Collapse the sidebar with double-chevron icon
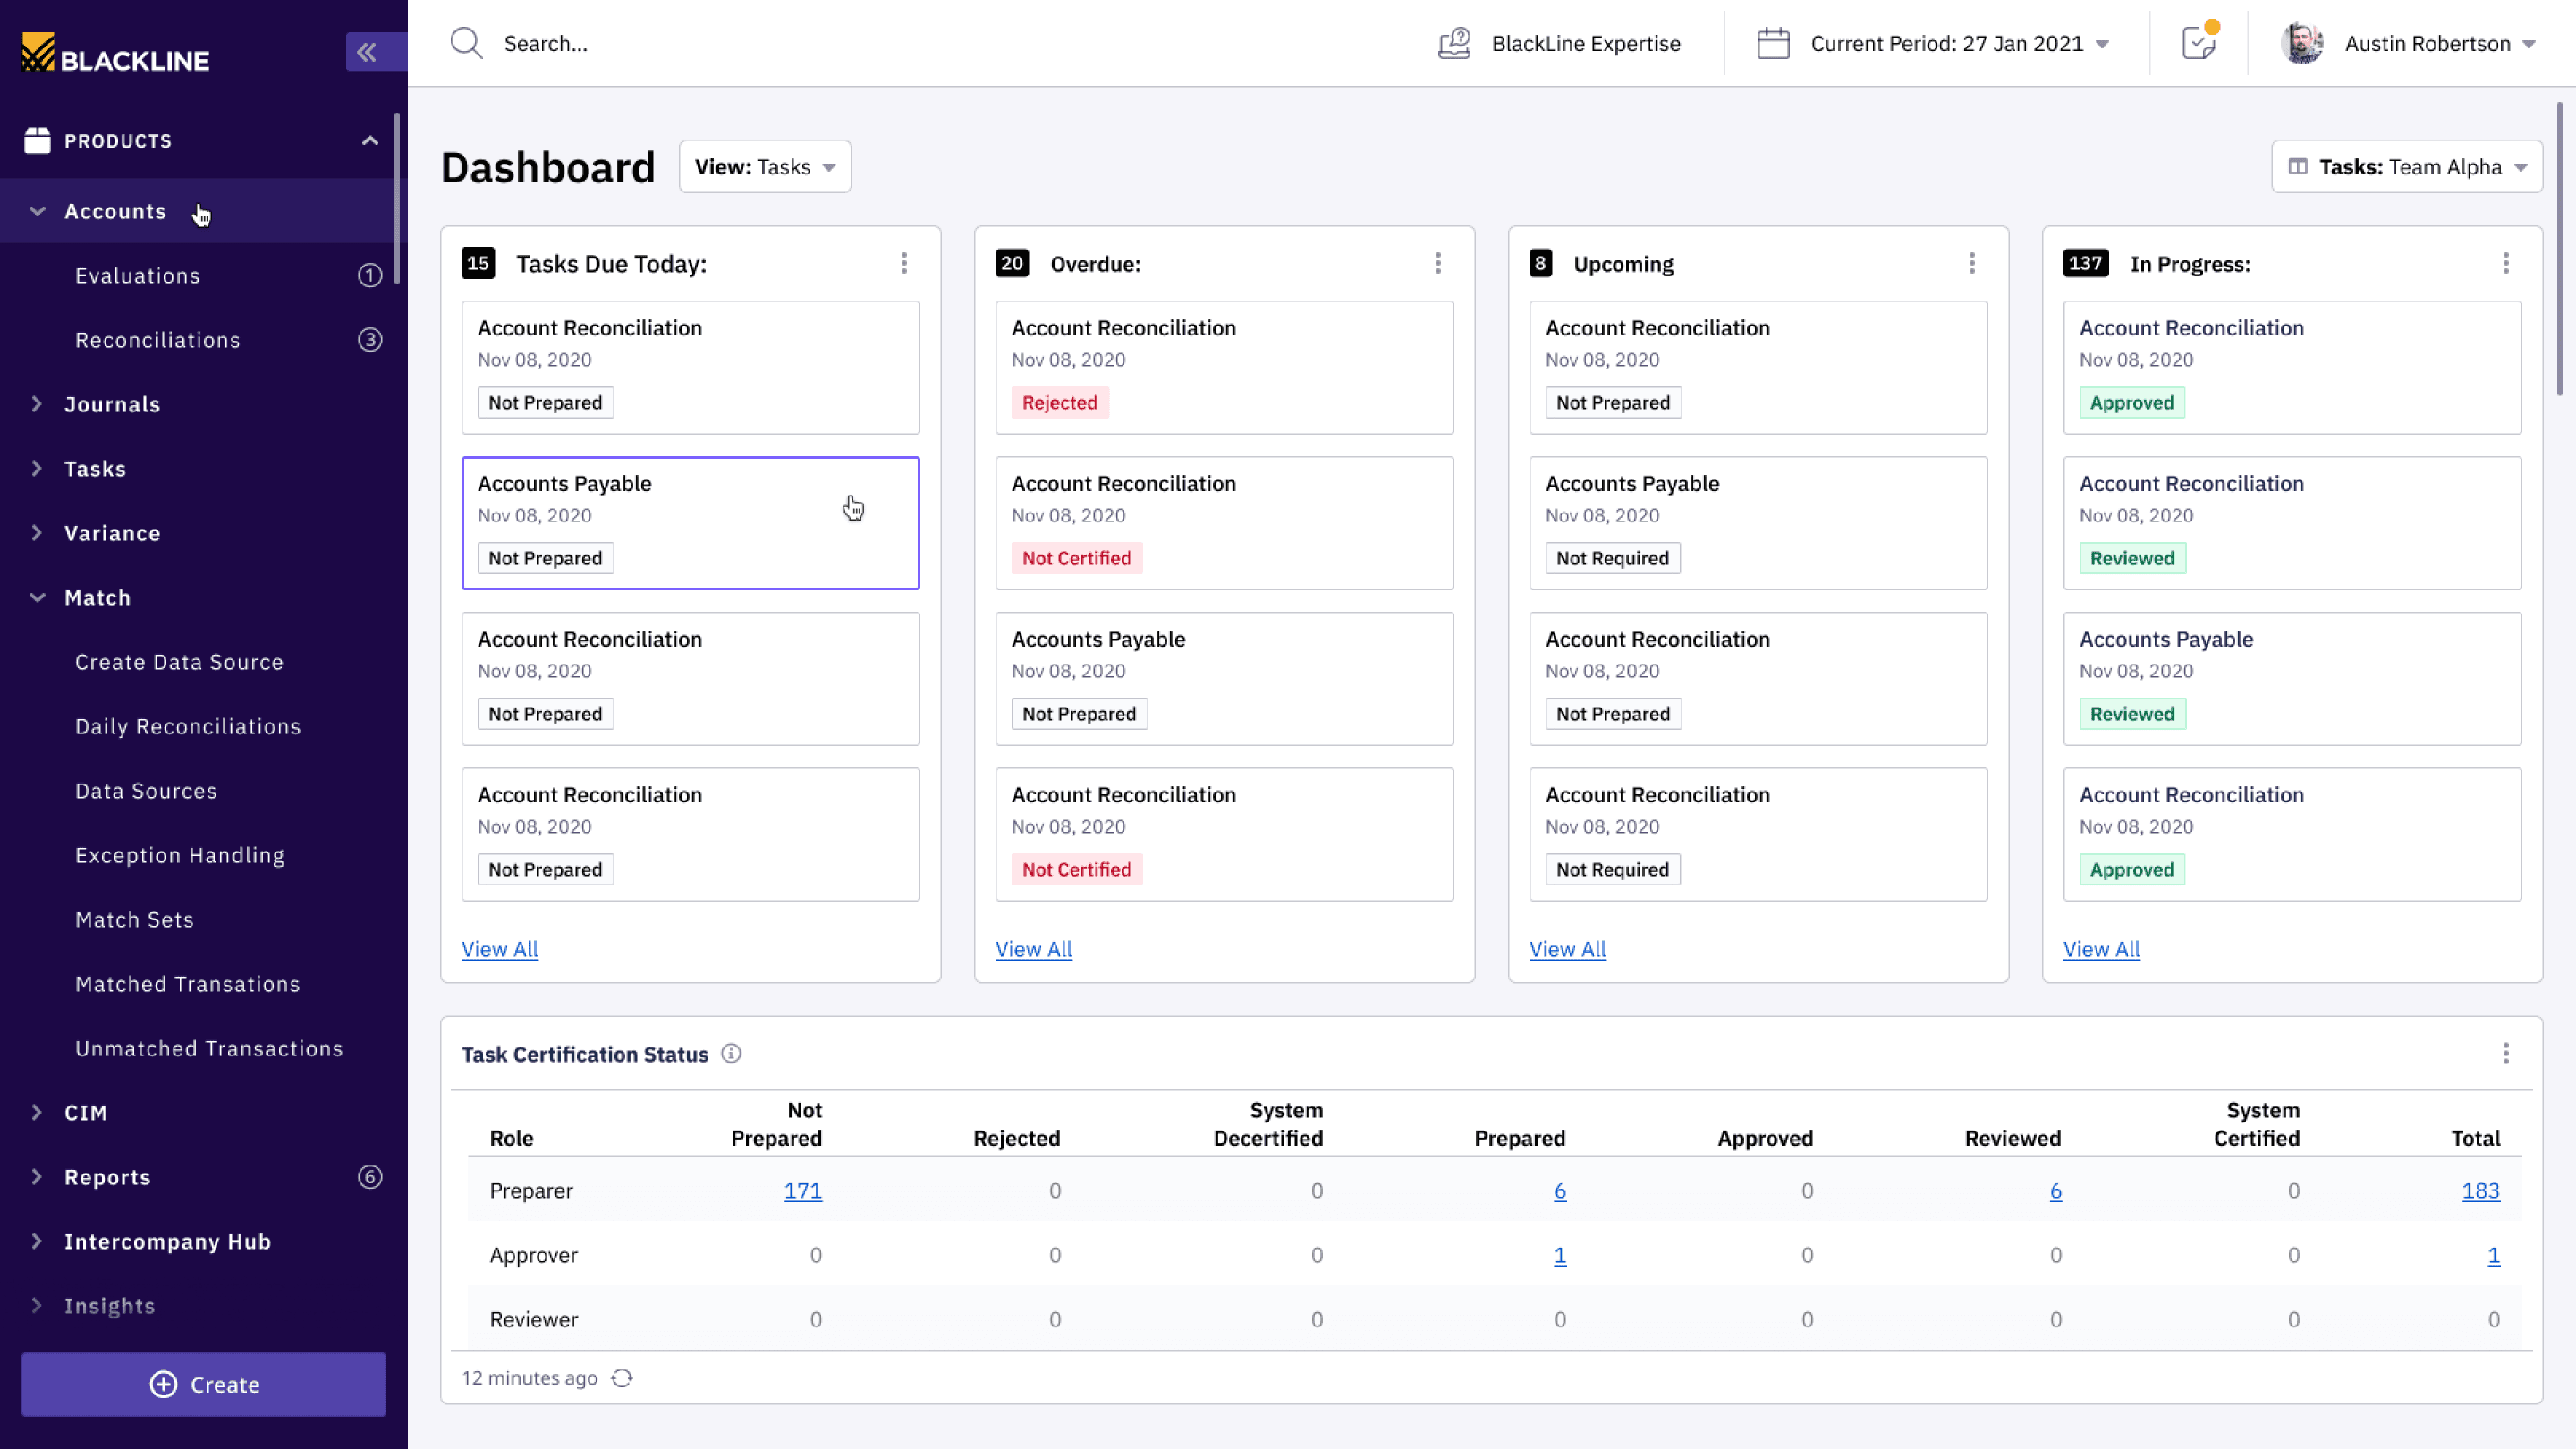2576x1449 pixels. coord(367,52)
